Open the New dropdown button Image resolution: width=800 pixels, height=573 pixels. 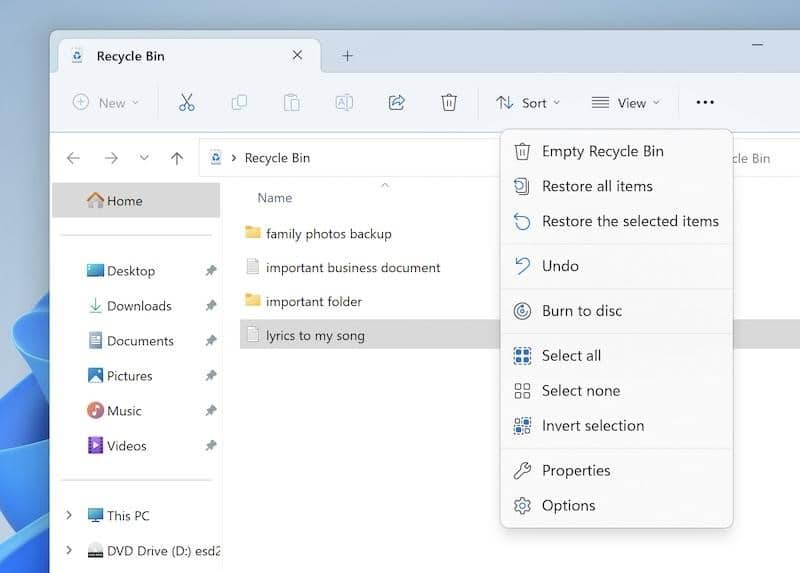(x=106, y=103)
